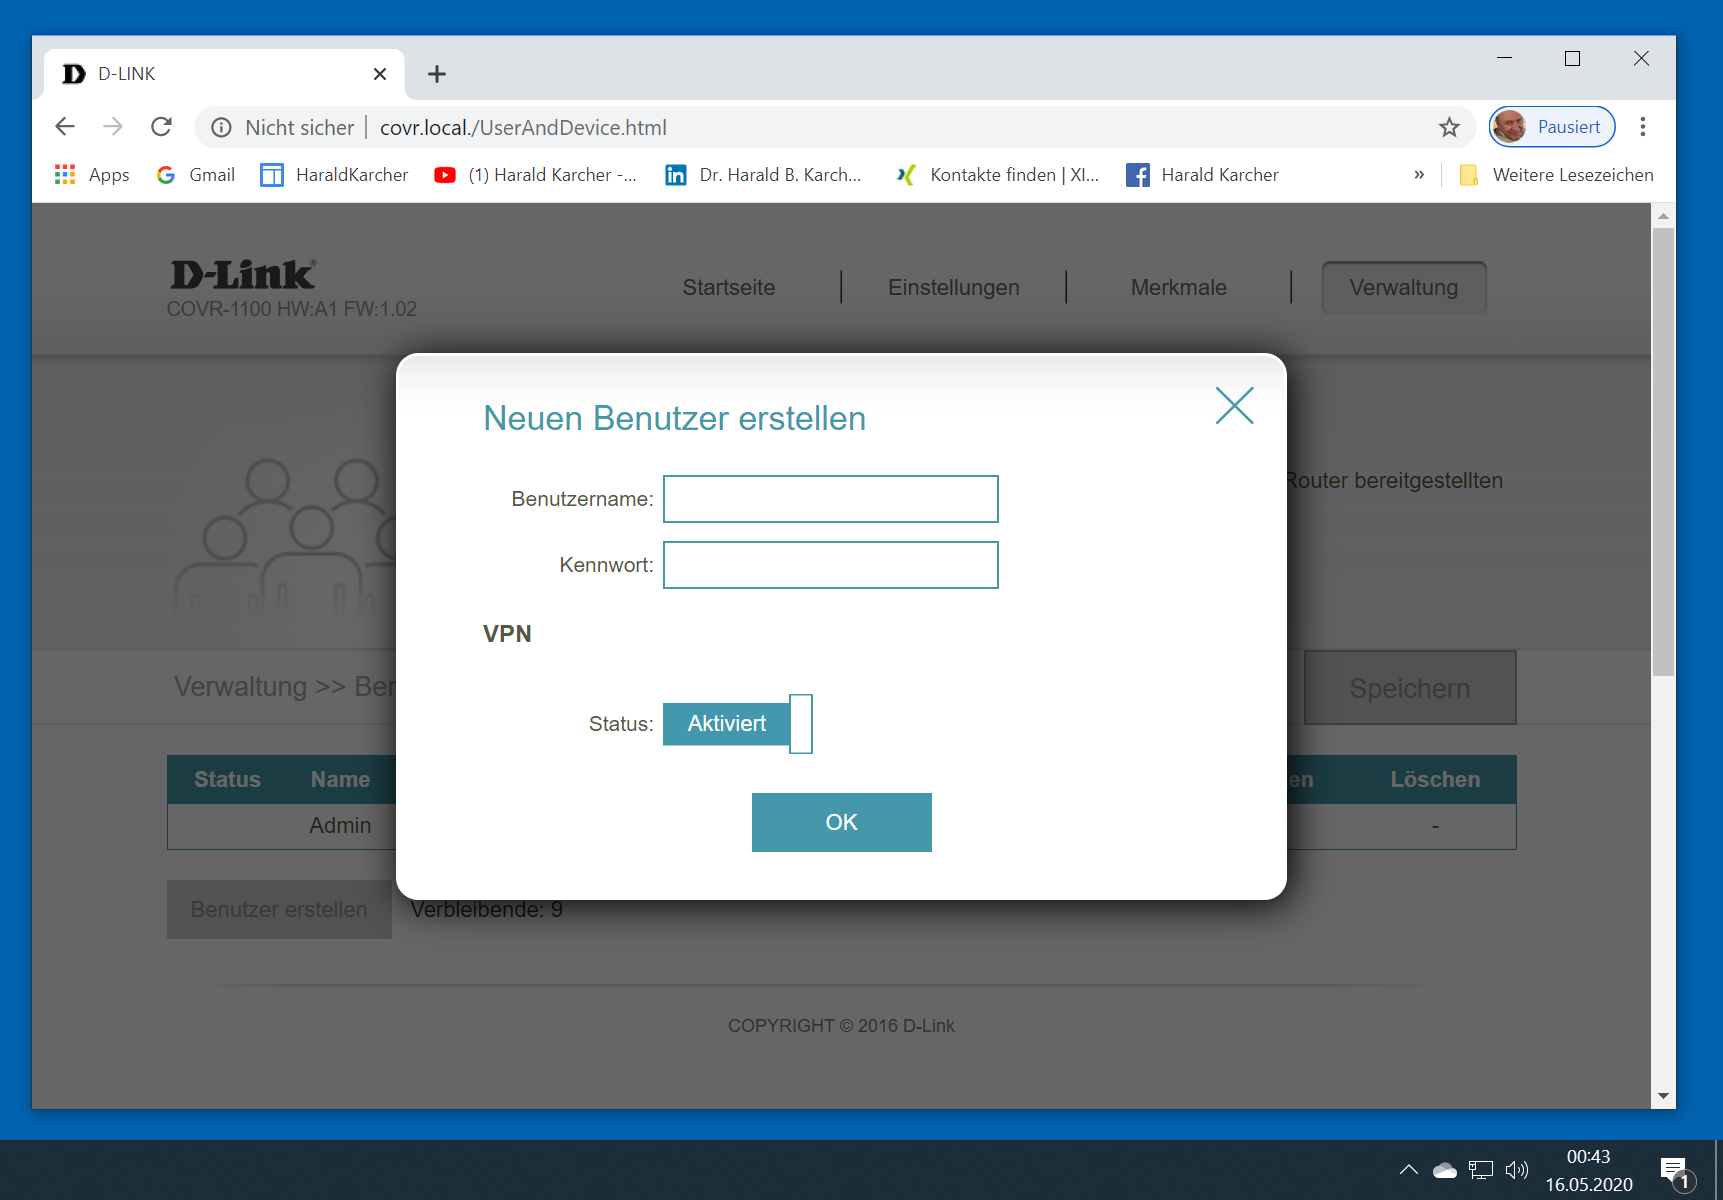Click the Kennwort input field
1723x1200 pixels.
(831, 565)
